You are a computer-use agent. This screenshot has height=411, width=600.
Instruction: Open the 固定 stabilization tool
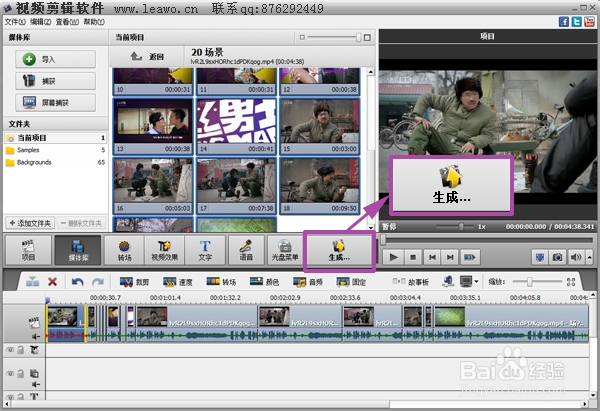(x=351, y=282)
